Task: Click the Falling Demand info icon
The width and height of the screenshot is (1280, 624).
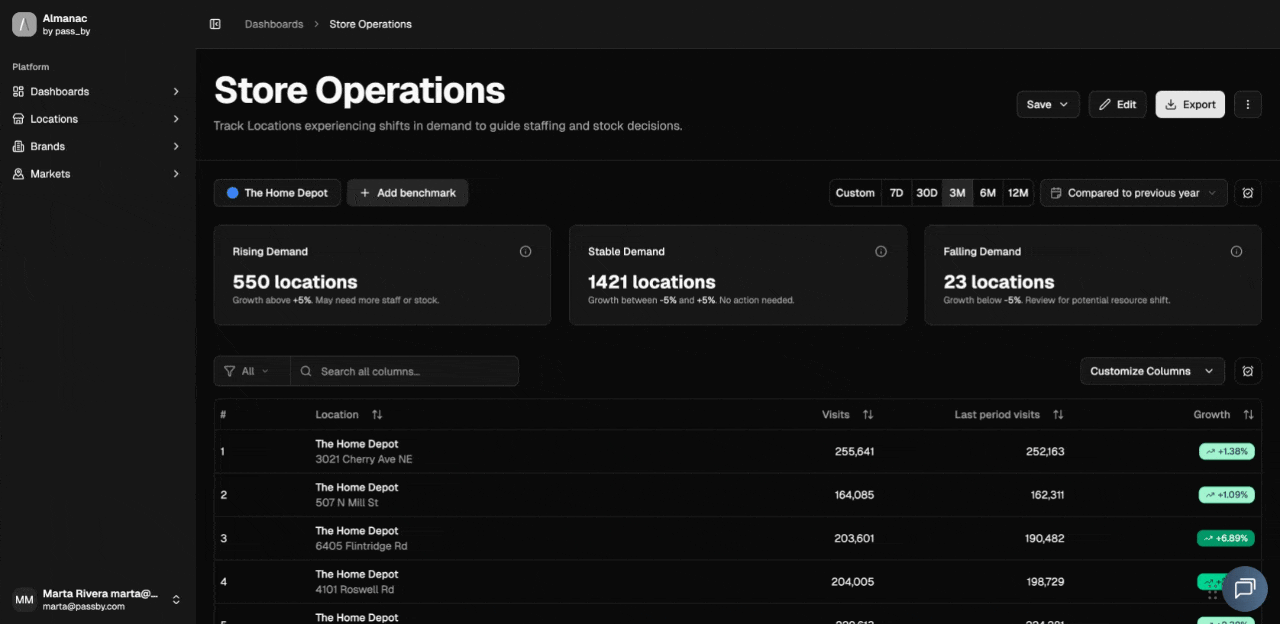Action: (1236, 252)
